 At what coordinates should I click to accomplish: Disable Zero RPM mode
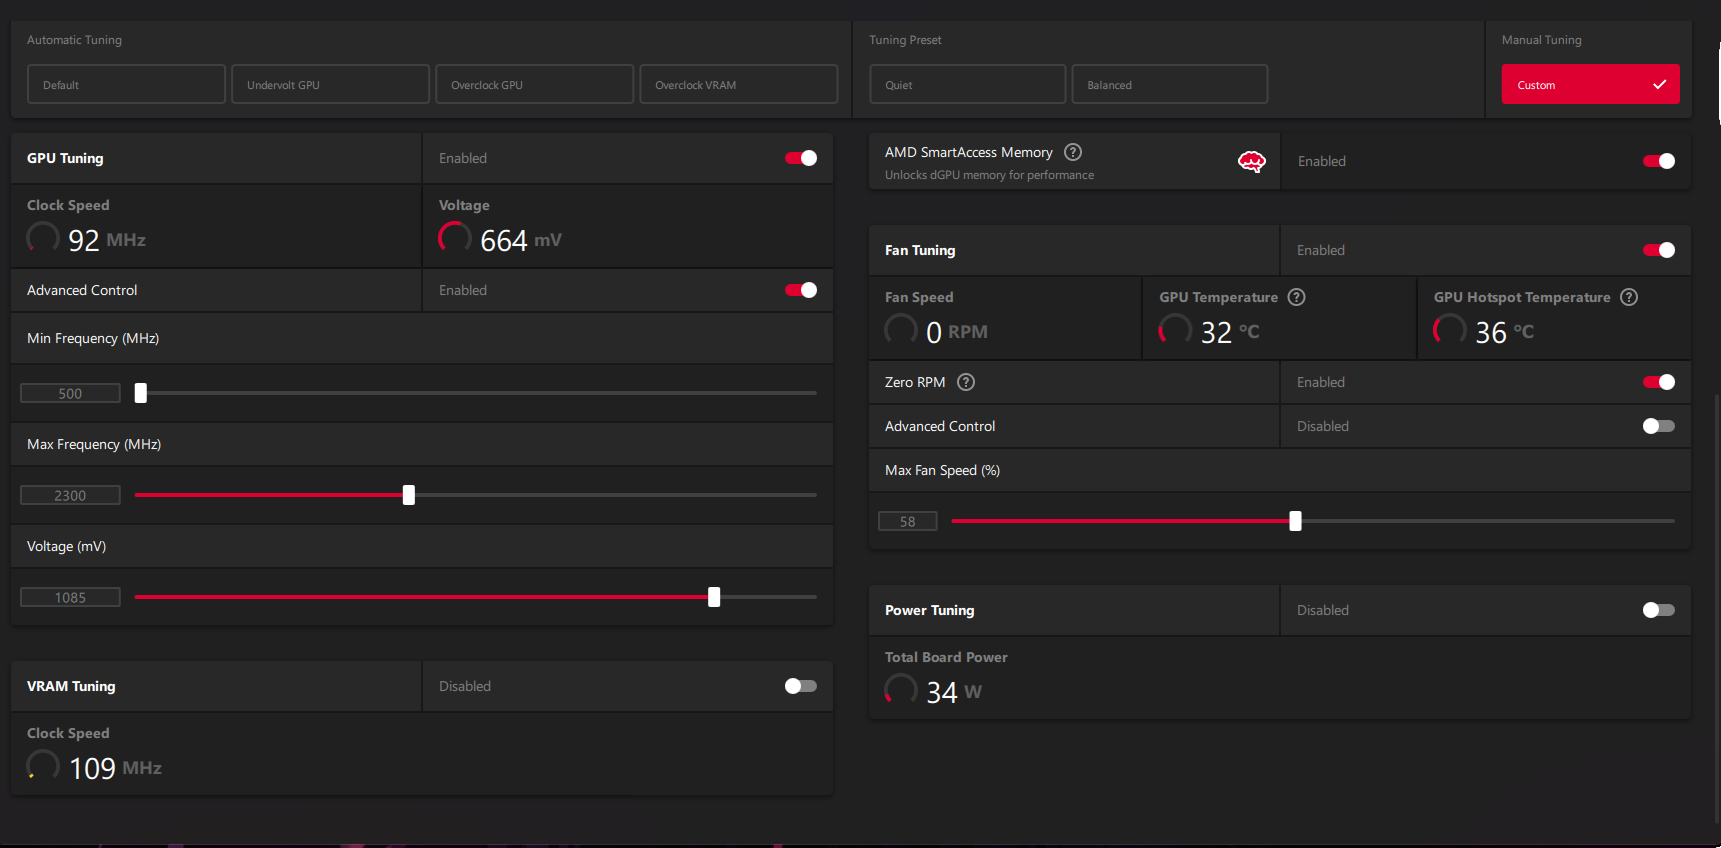pyautogui.click(x=1659, y=382)
